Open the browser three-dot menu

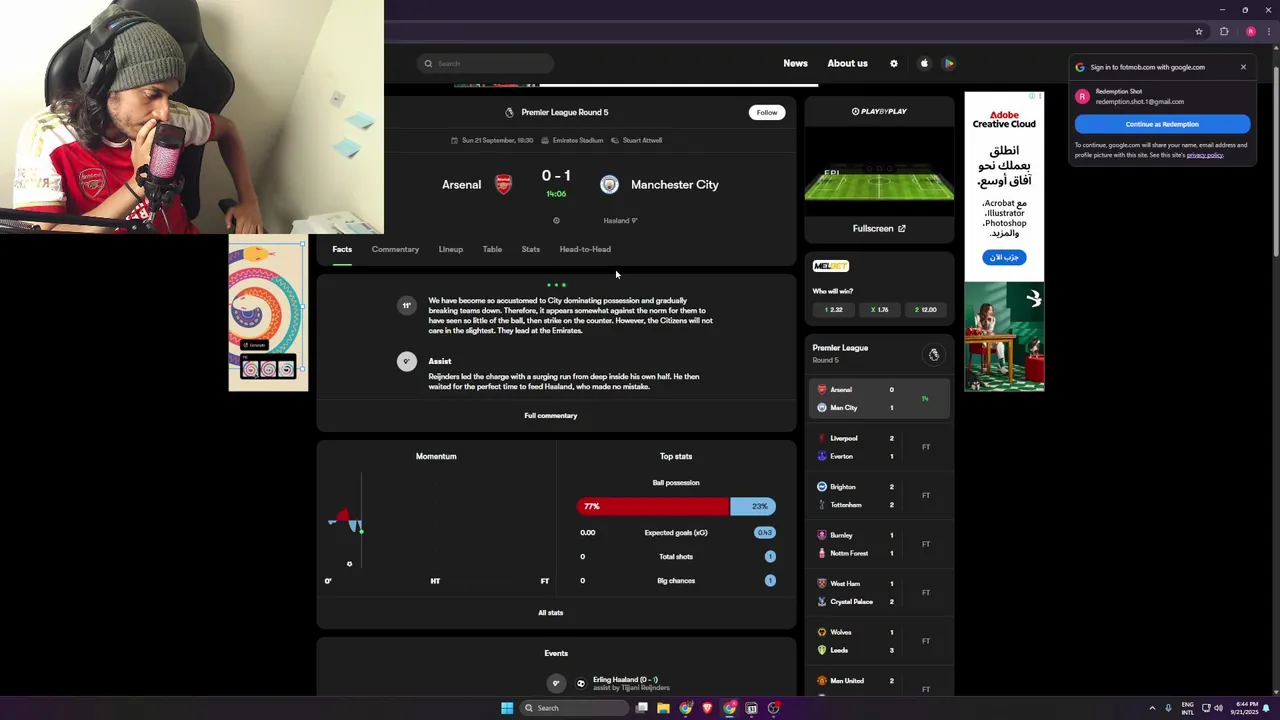point(1269,31)
